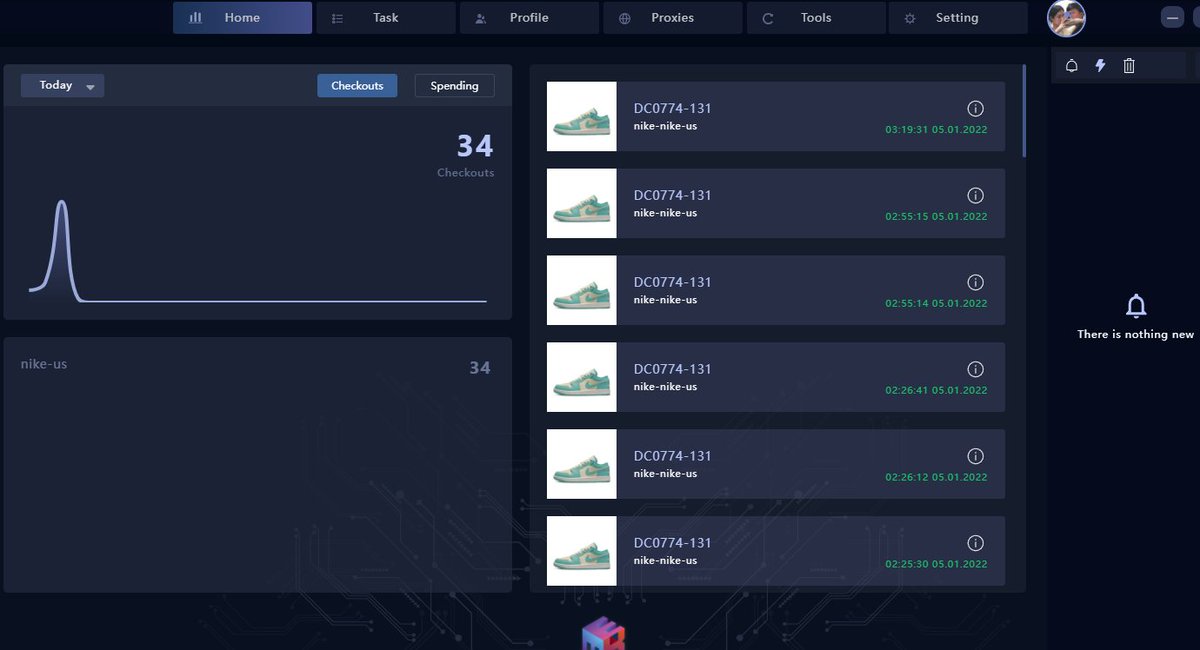1200x650 pixels.
Task: Click the Profile tab people icon
Action: coord(481,18)
